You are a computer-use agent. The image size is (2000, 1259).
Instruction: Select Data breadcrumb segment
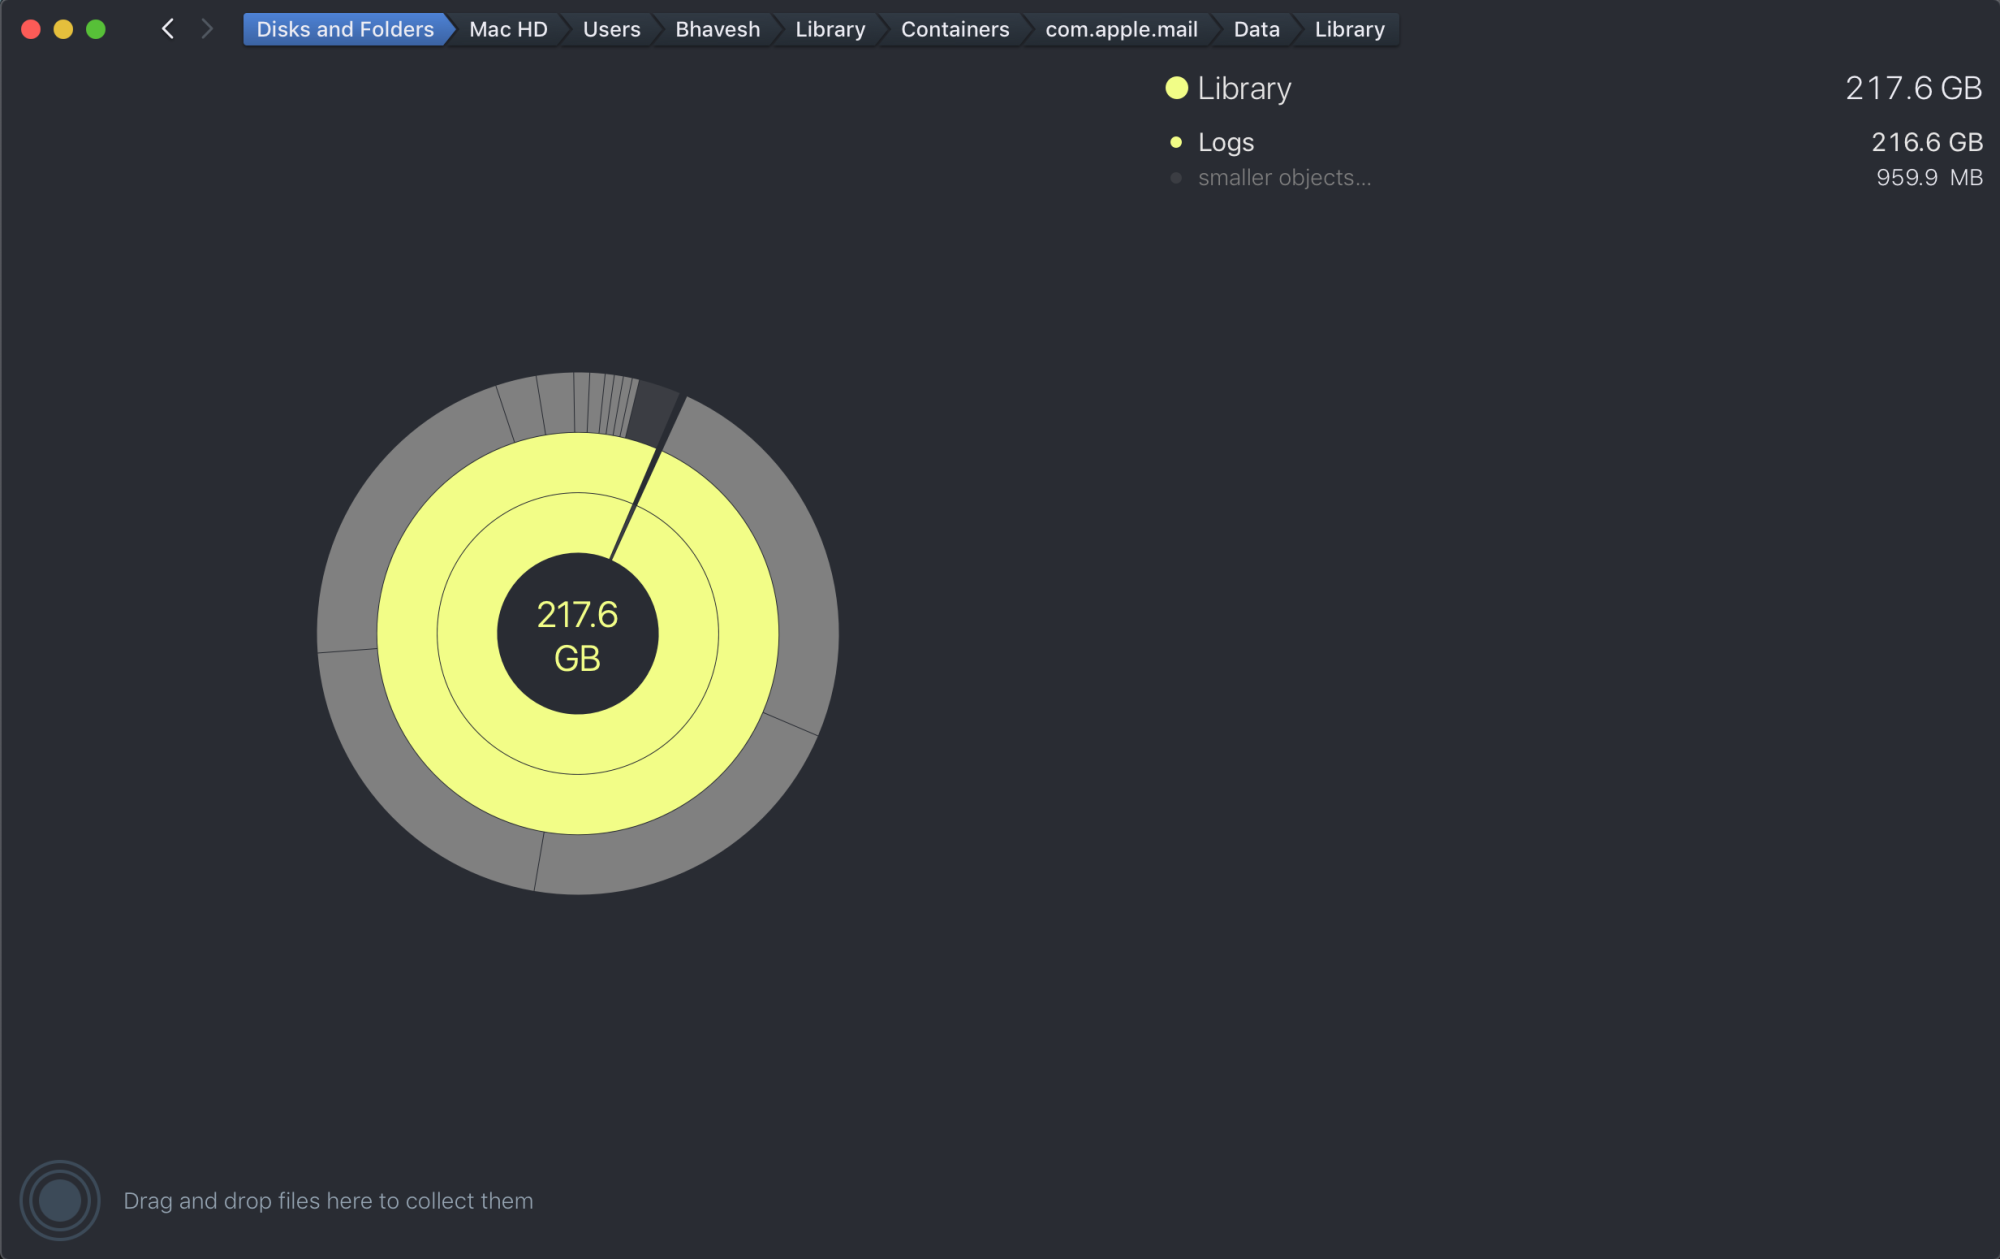point(1256,29)
